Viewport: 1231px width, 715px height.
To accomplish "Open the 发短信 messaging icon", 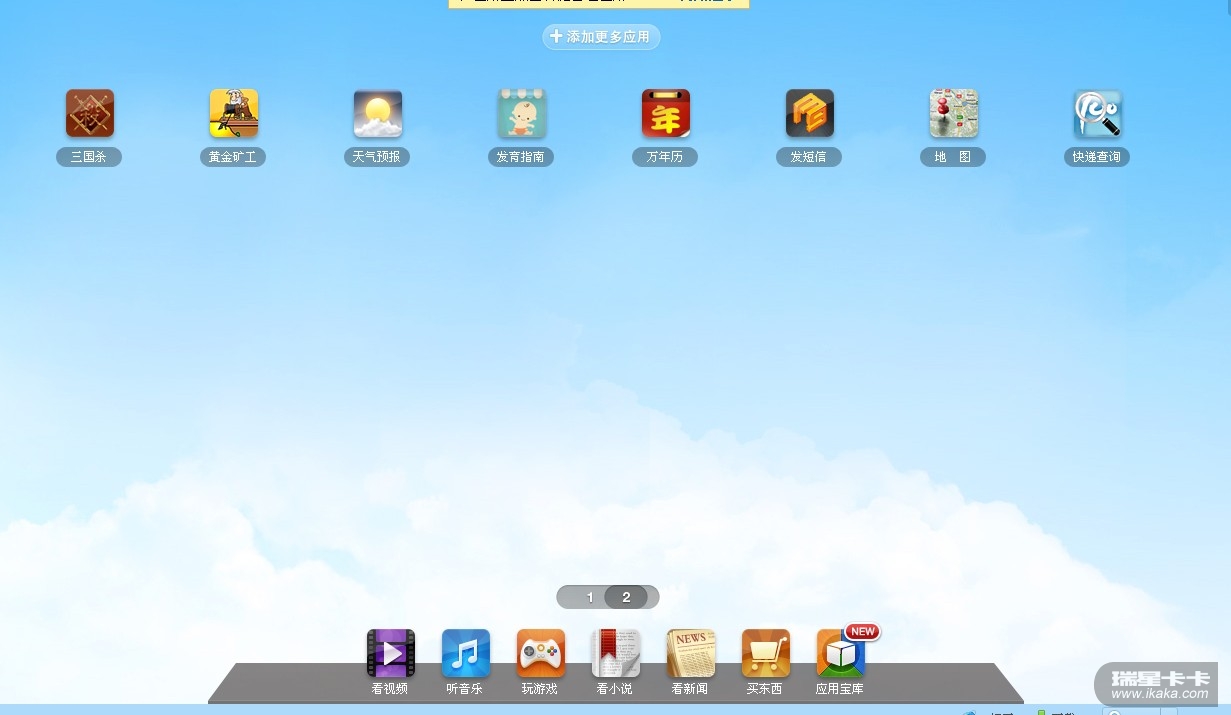I will tap(810, 114).
